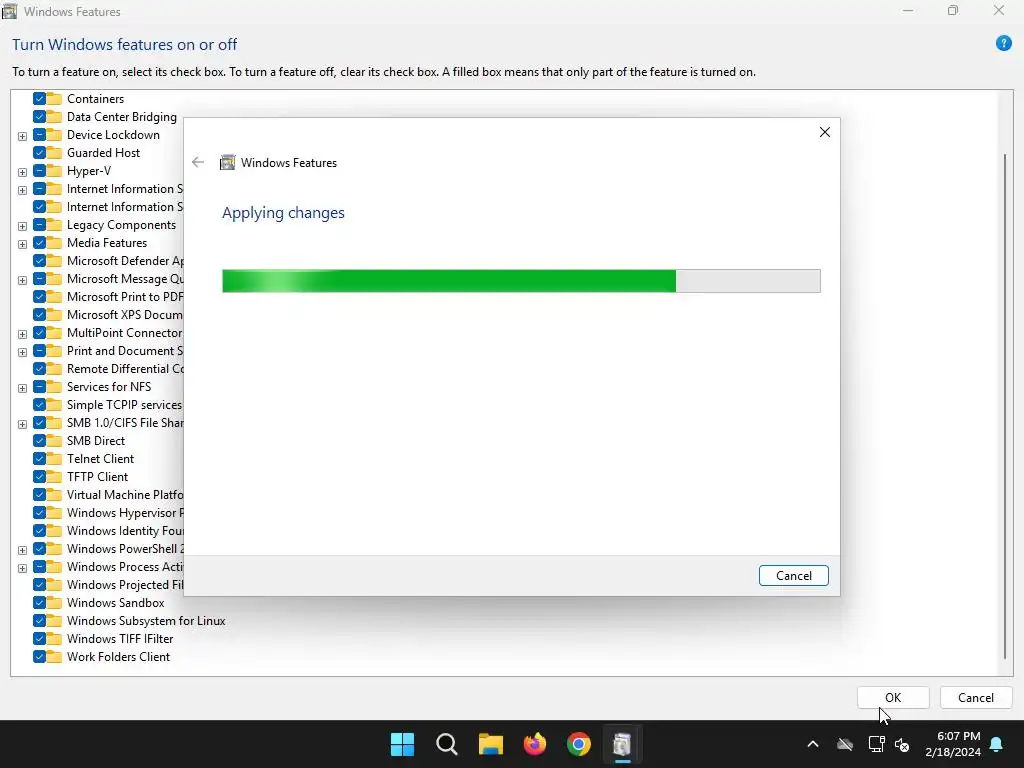
Task: Uncheck the Work Folders Client checkbox
Action: [x=39, y=657]
